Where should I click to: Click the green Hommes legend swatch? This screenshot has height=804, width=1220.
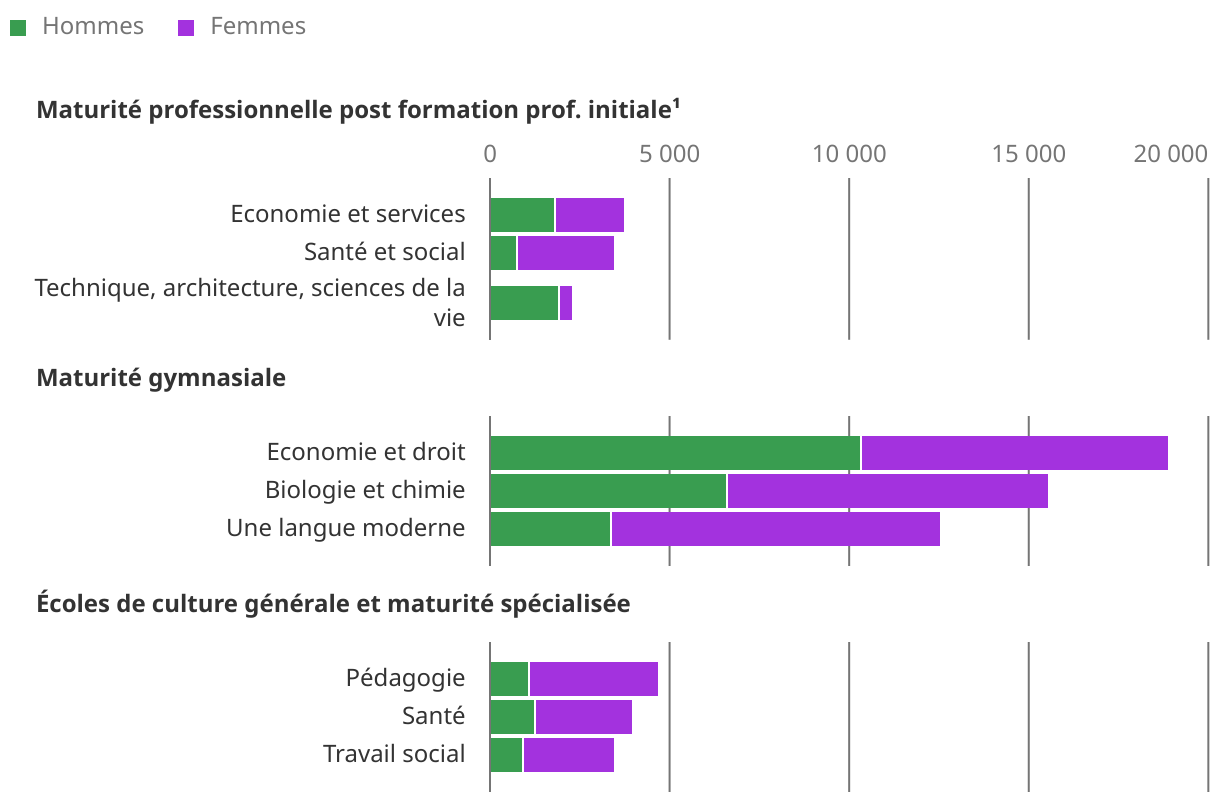(18, 28)
